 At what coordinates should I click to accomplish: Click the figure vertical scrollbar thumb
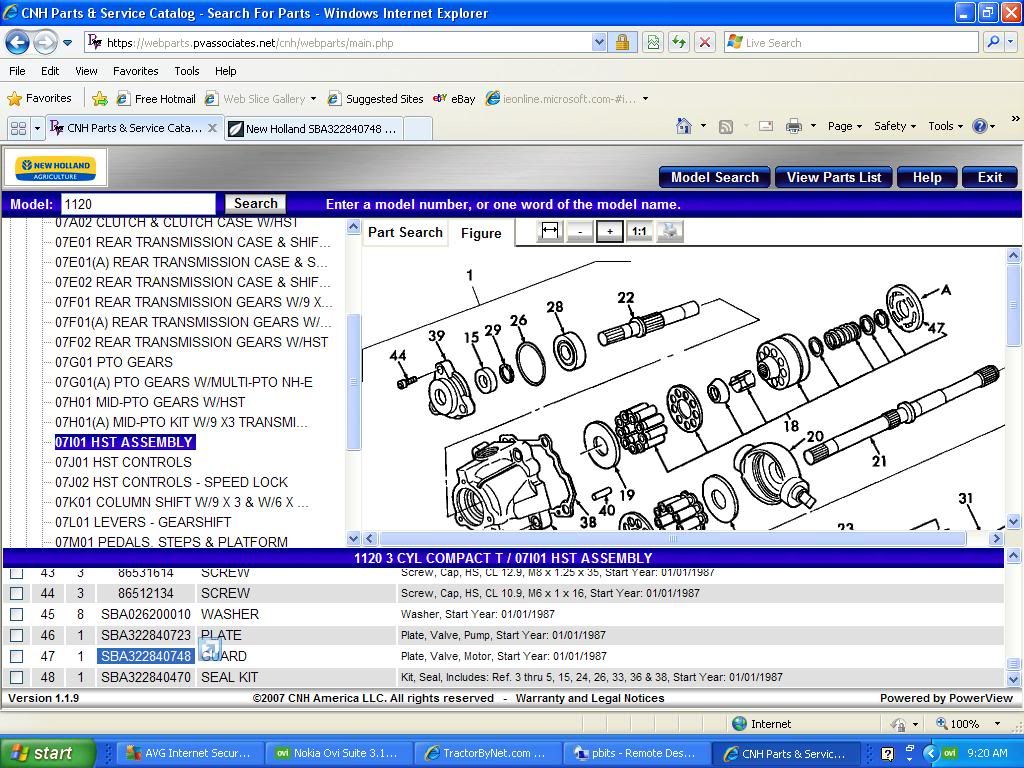pyautogui.click(x=1014, y=306)
